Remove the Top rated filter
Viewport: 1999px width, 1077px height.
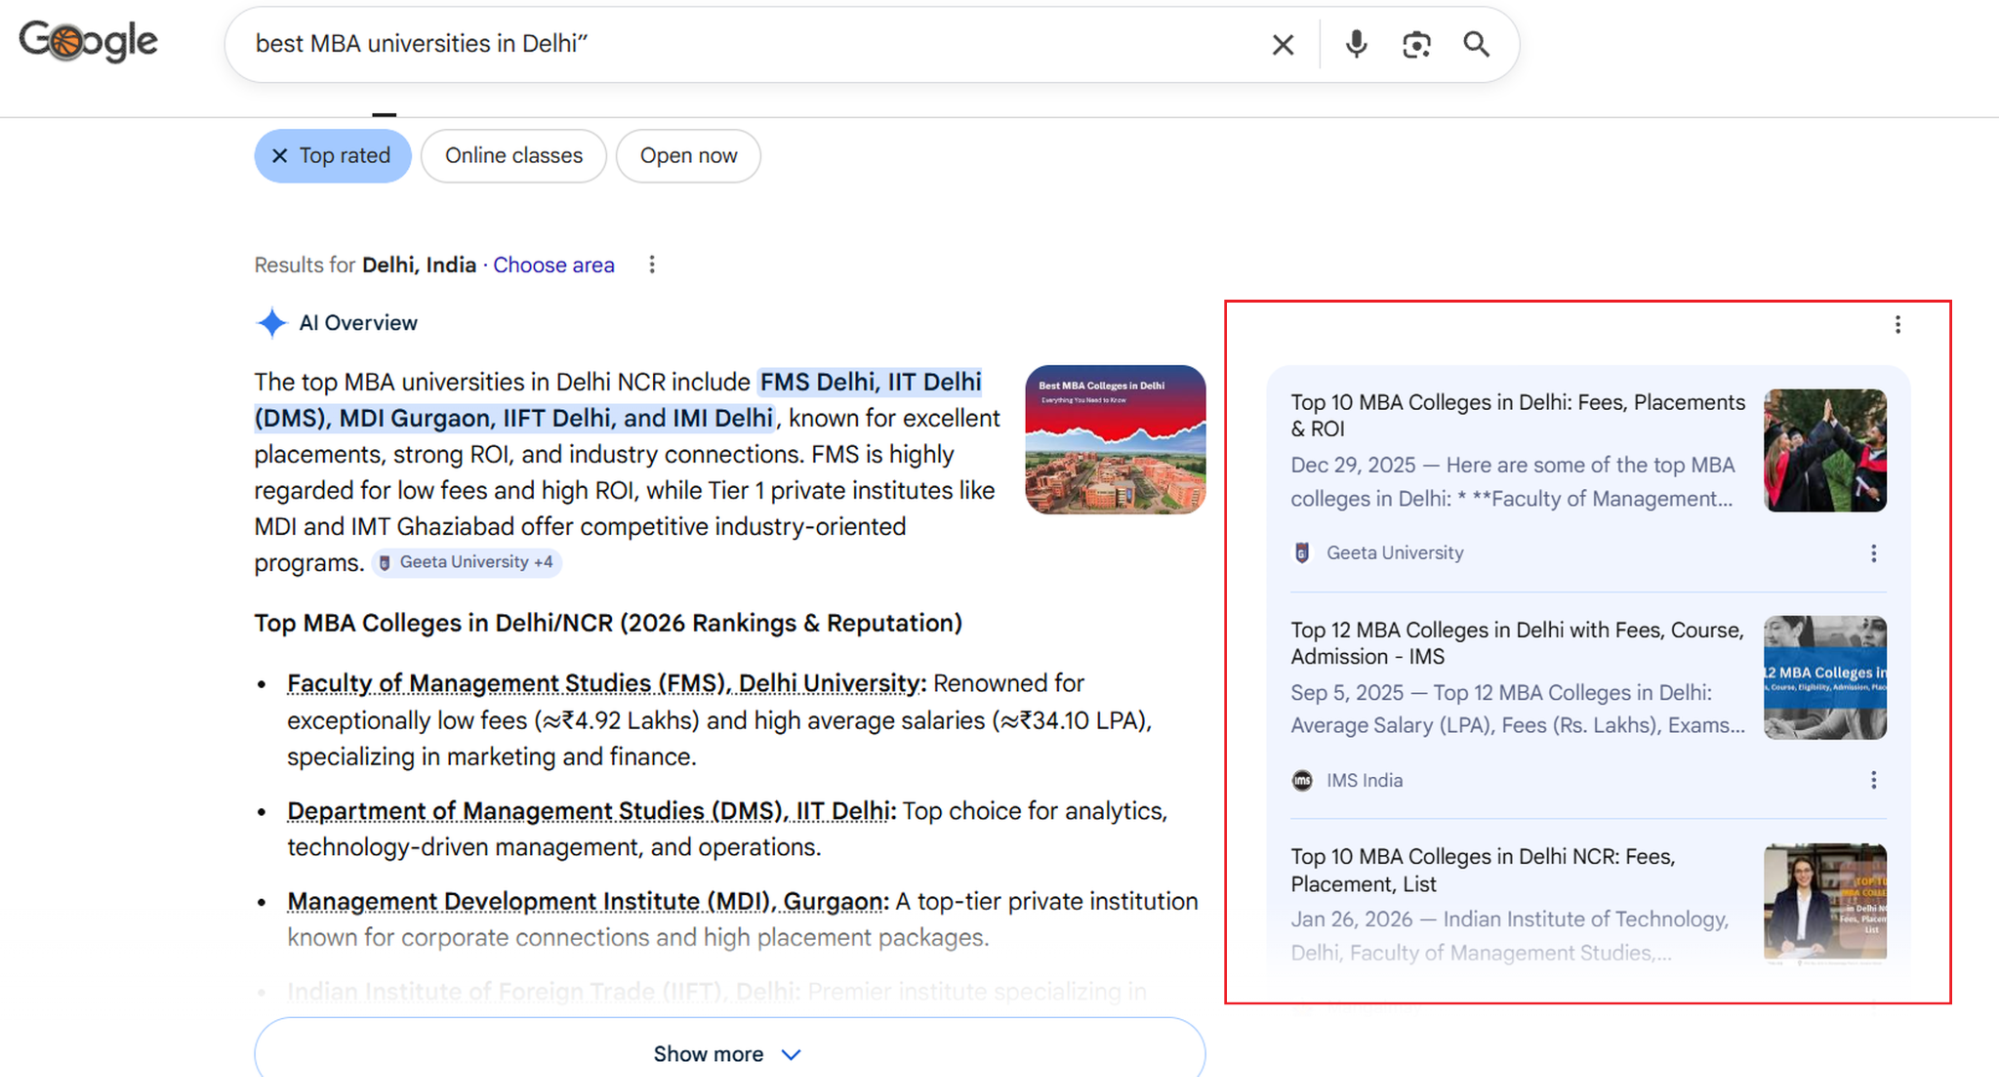pos(281,155)
